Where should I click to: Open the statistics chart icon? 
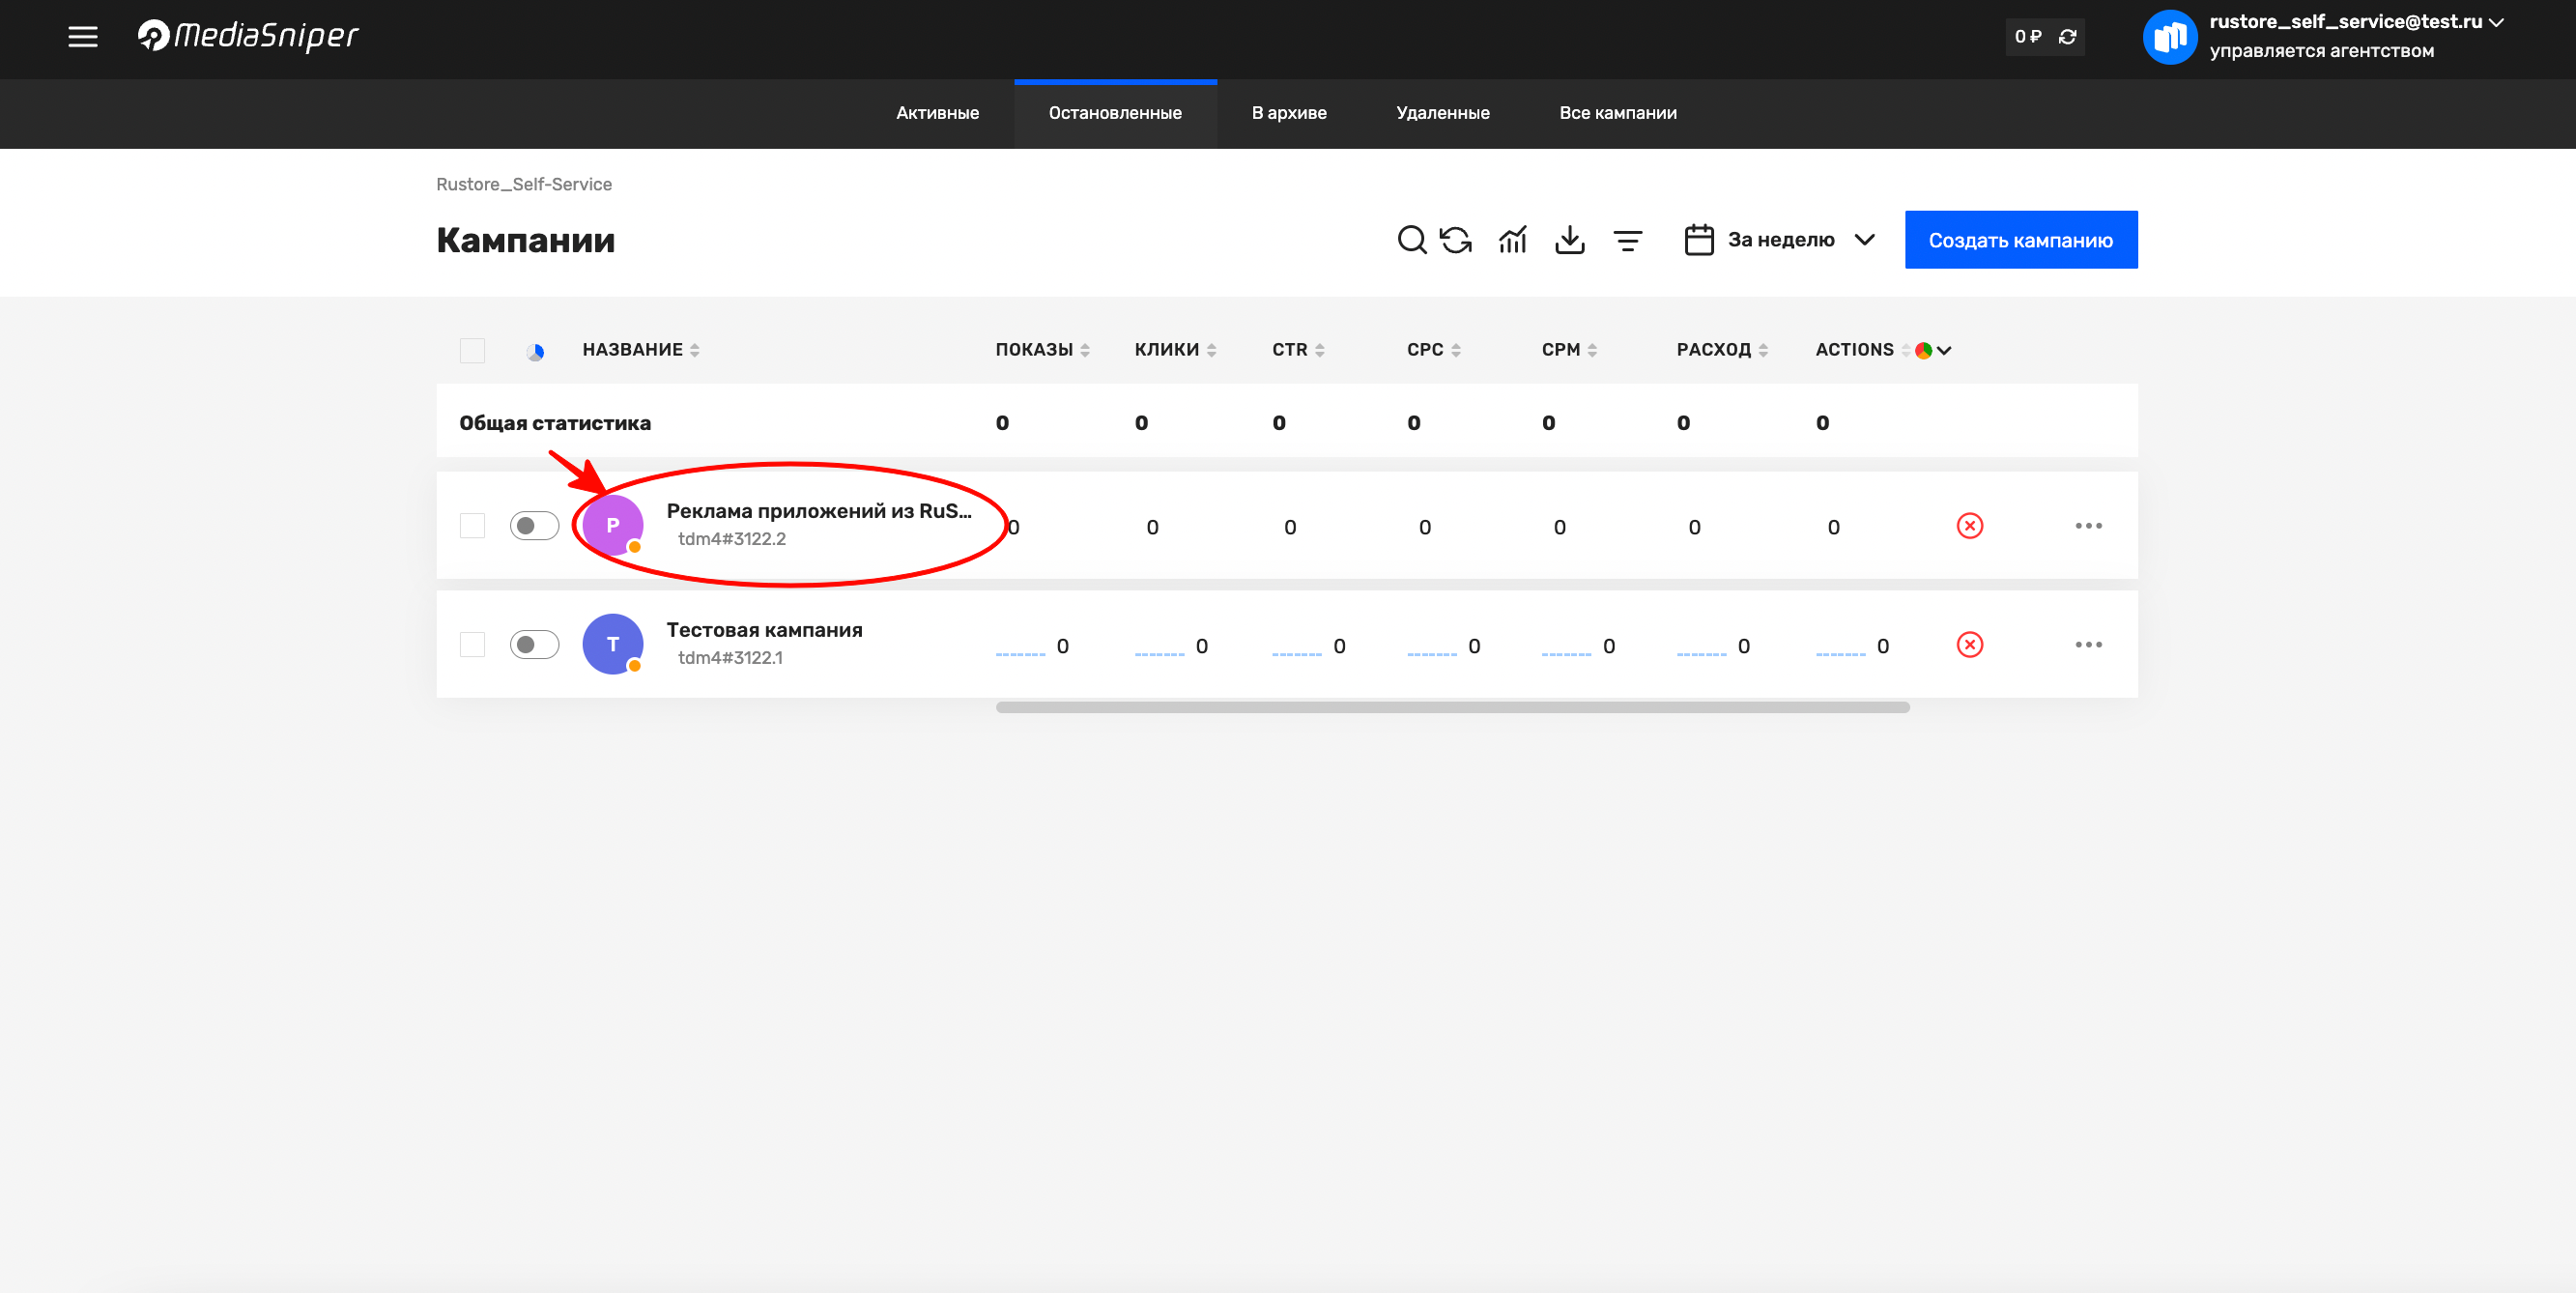1512,240
